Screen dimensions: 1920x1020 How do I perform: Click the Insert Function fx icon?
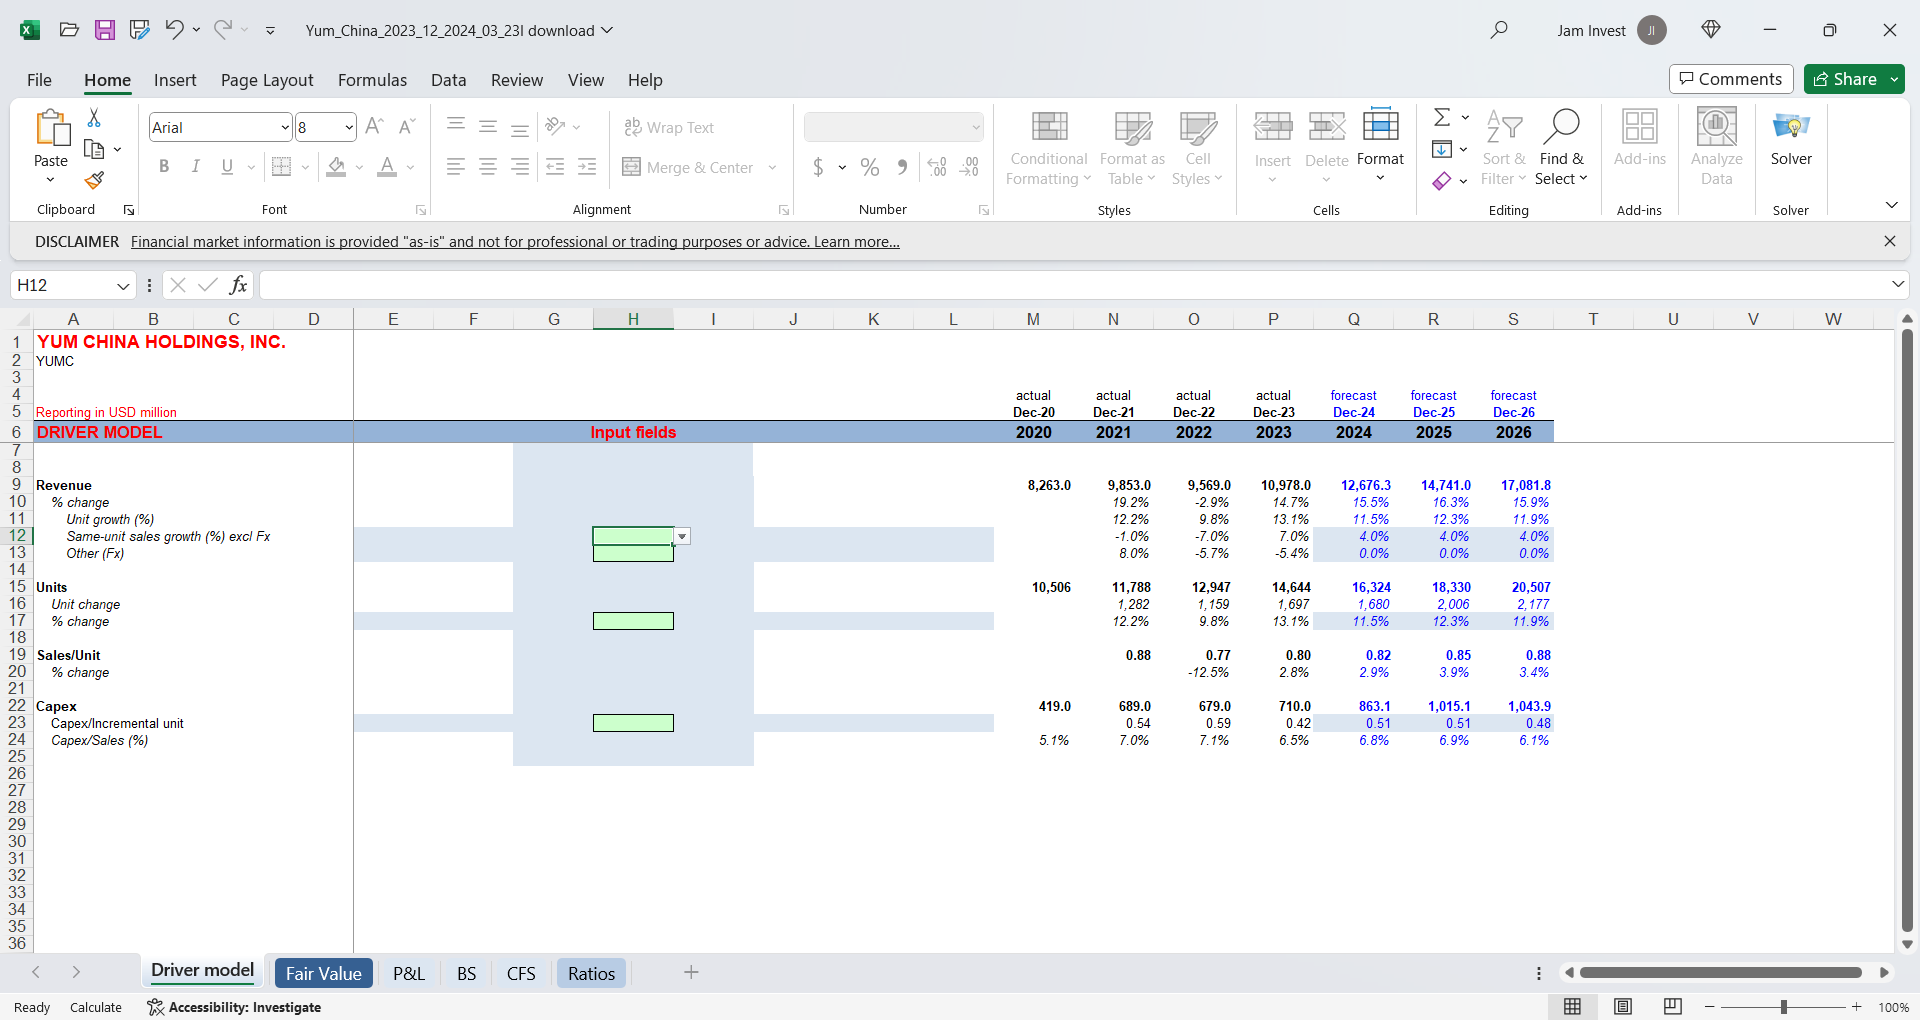tap(238, 285)
